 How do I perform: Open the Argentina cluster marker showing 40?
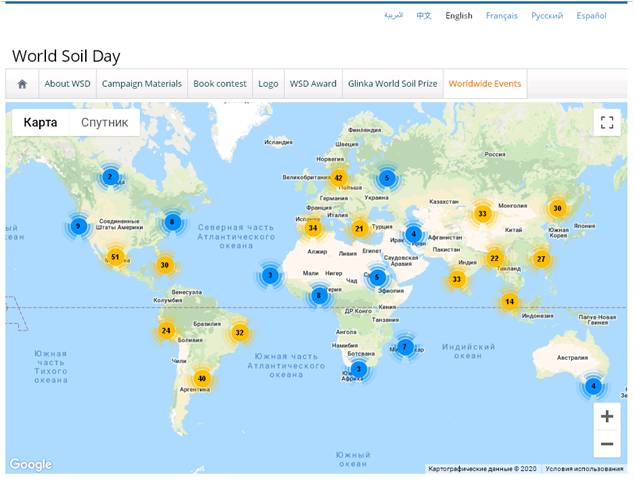tap(202, 379)
